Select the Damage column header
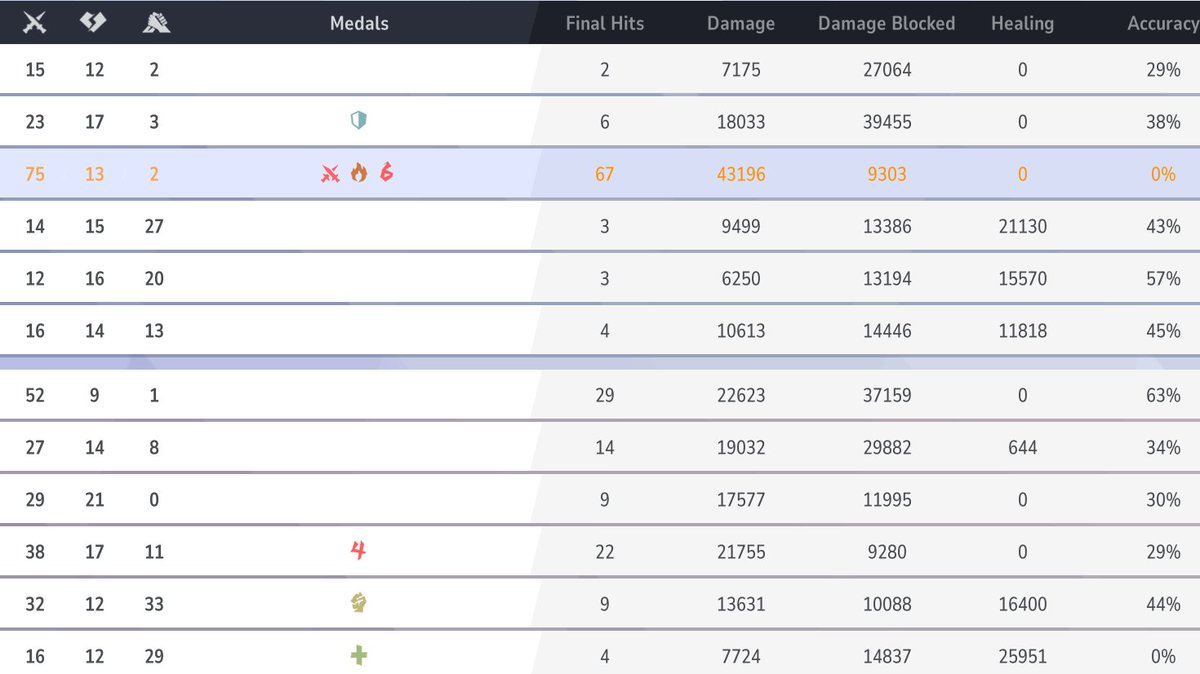1200x674 pixels. [x=741, y=23]
